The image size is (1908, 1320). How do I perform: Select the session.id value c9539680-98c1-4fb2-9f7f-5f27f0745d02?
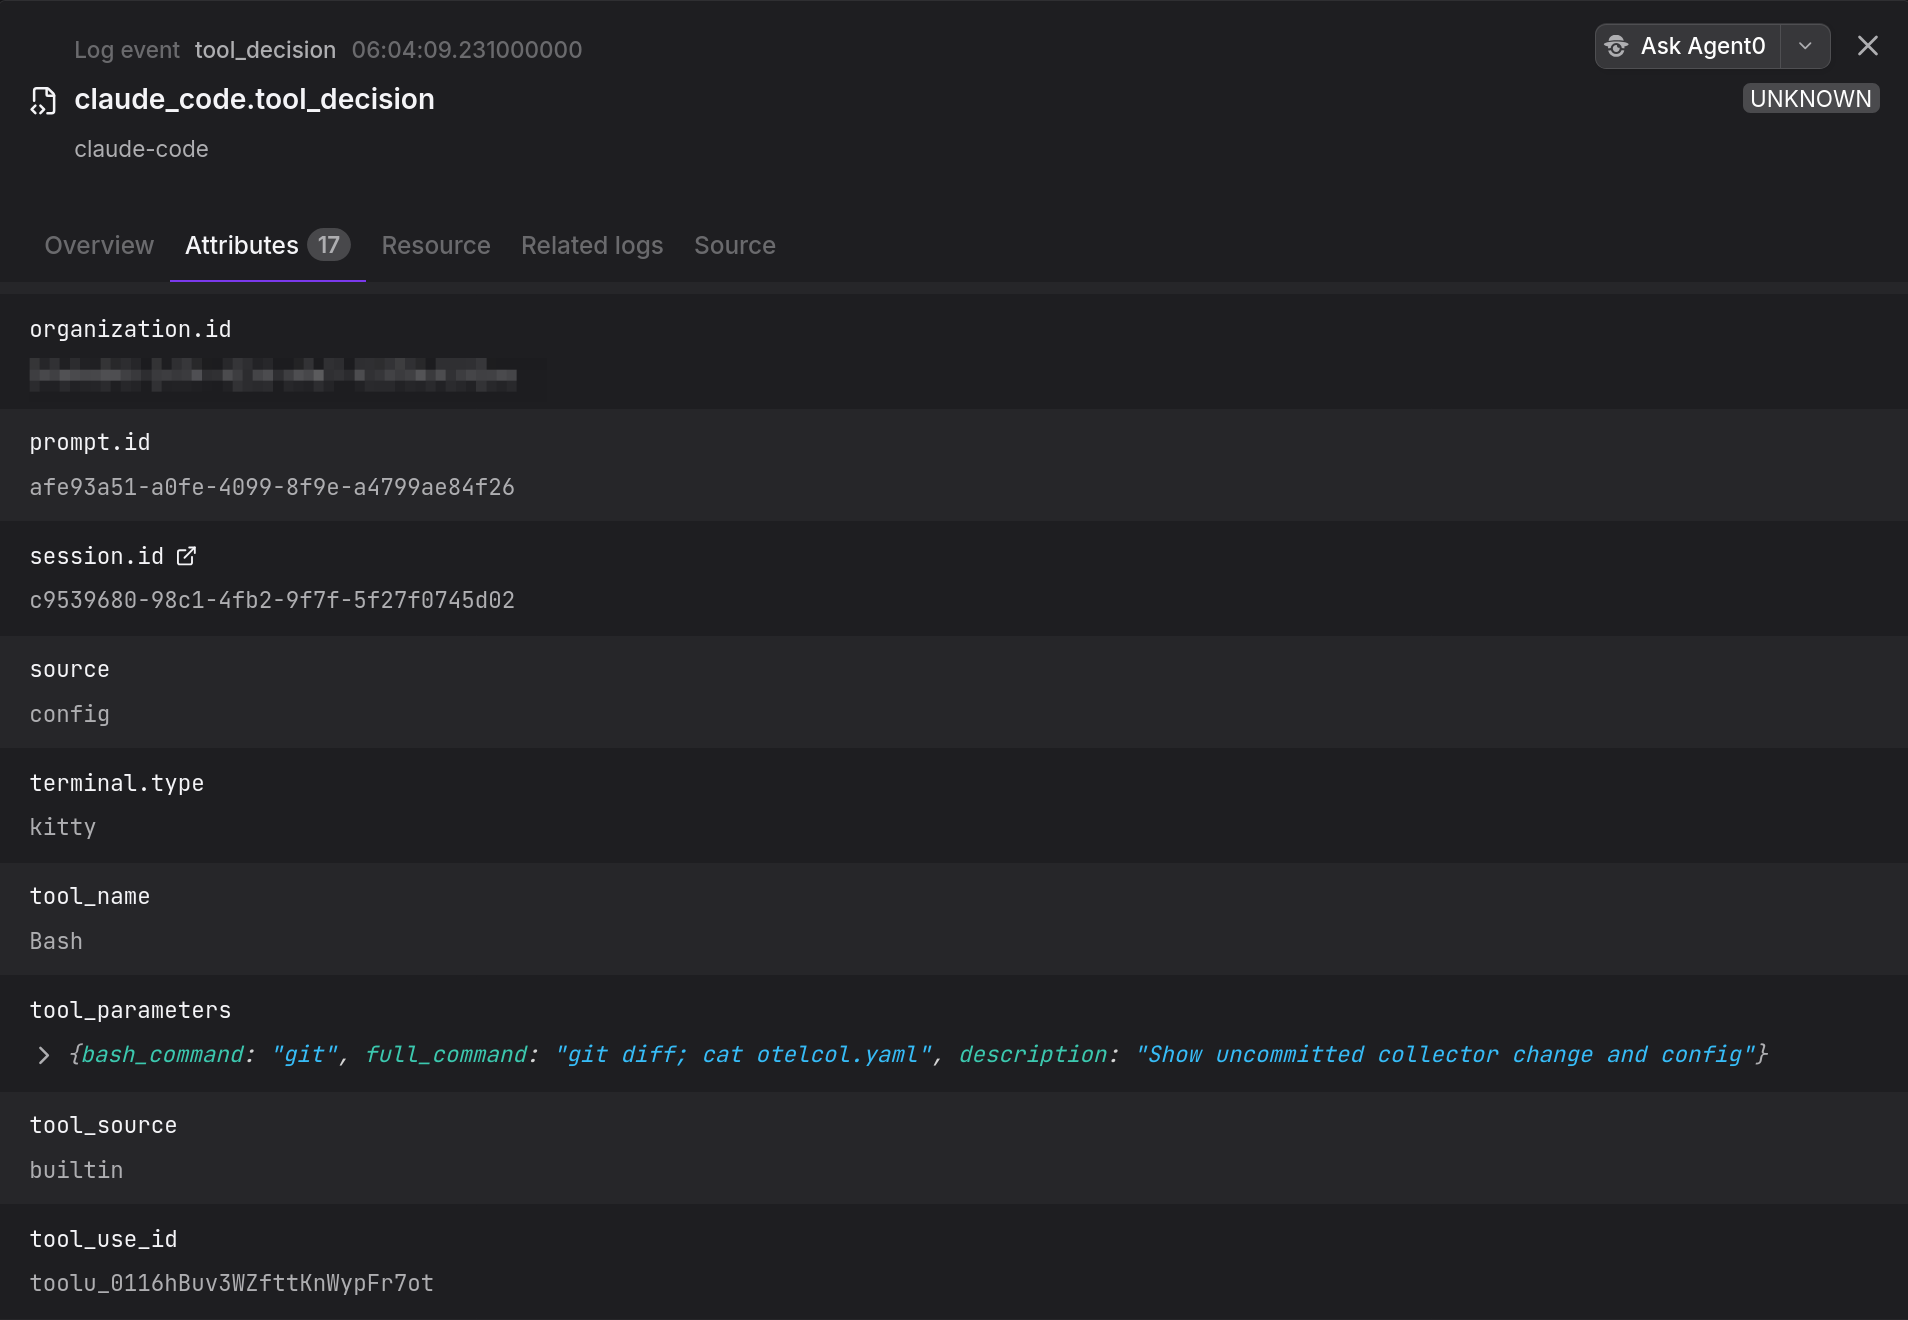272,600
